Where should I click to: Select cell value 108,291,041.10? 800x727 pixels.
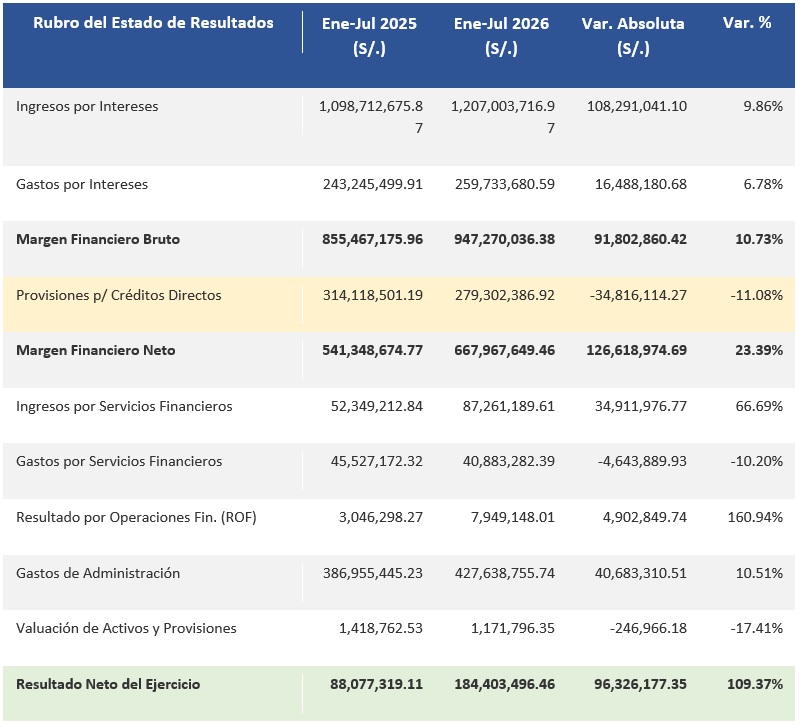[637, 106]
